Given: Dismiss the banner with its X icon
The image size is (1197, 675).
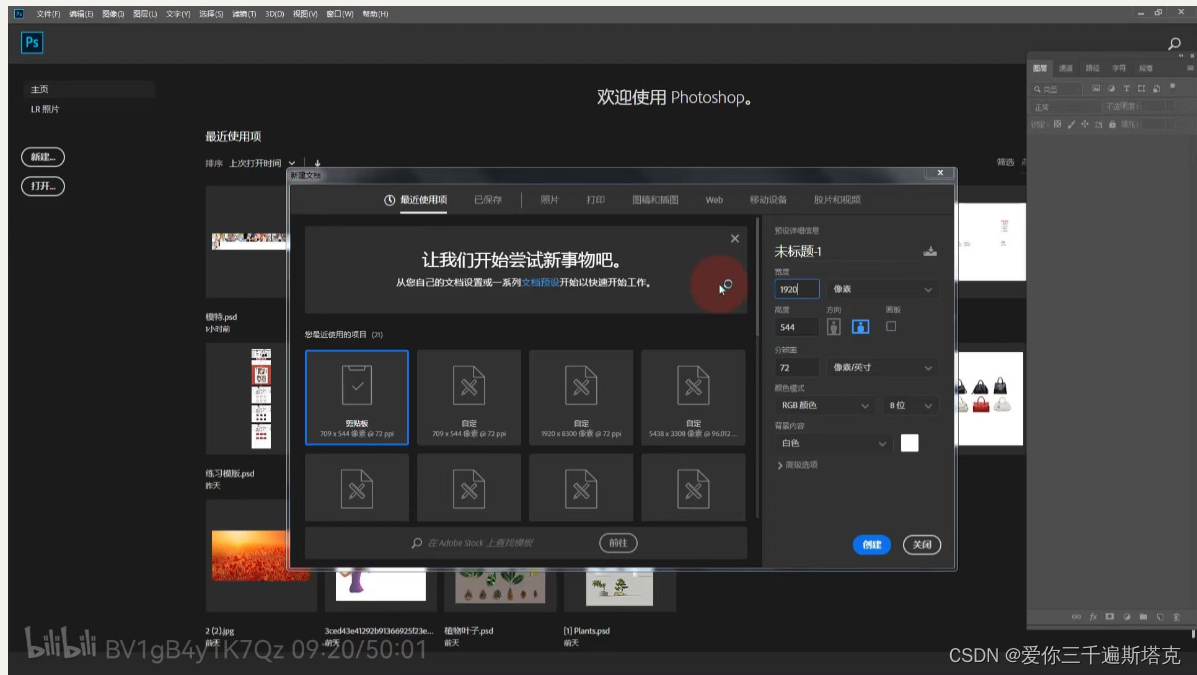Looking at the screenshot, I should [x=734, y=239].
